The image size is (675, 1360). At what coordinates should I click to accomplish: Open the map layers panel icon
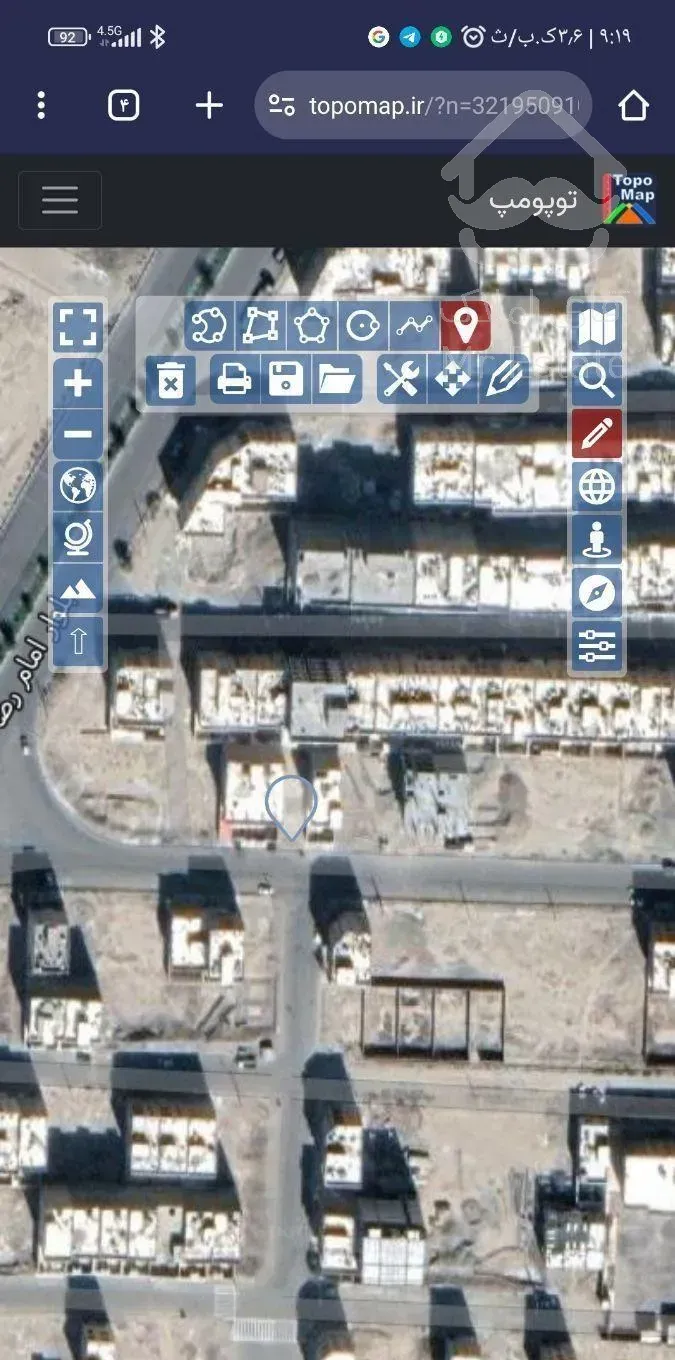click(x=597, y=327)
